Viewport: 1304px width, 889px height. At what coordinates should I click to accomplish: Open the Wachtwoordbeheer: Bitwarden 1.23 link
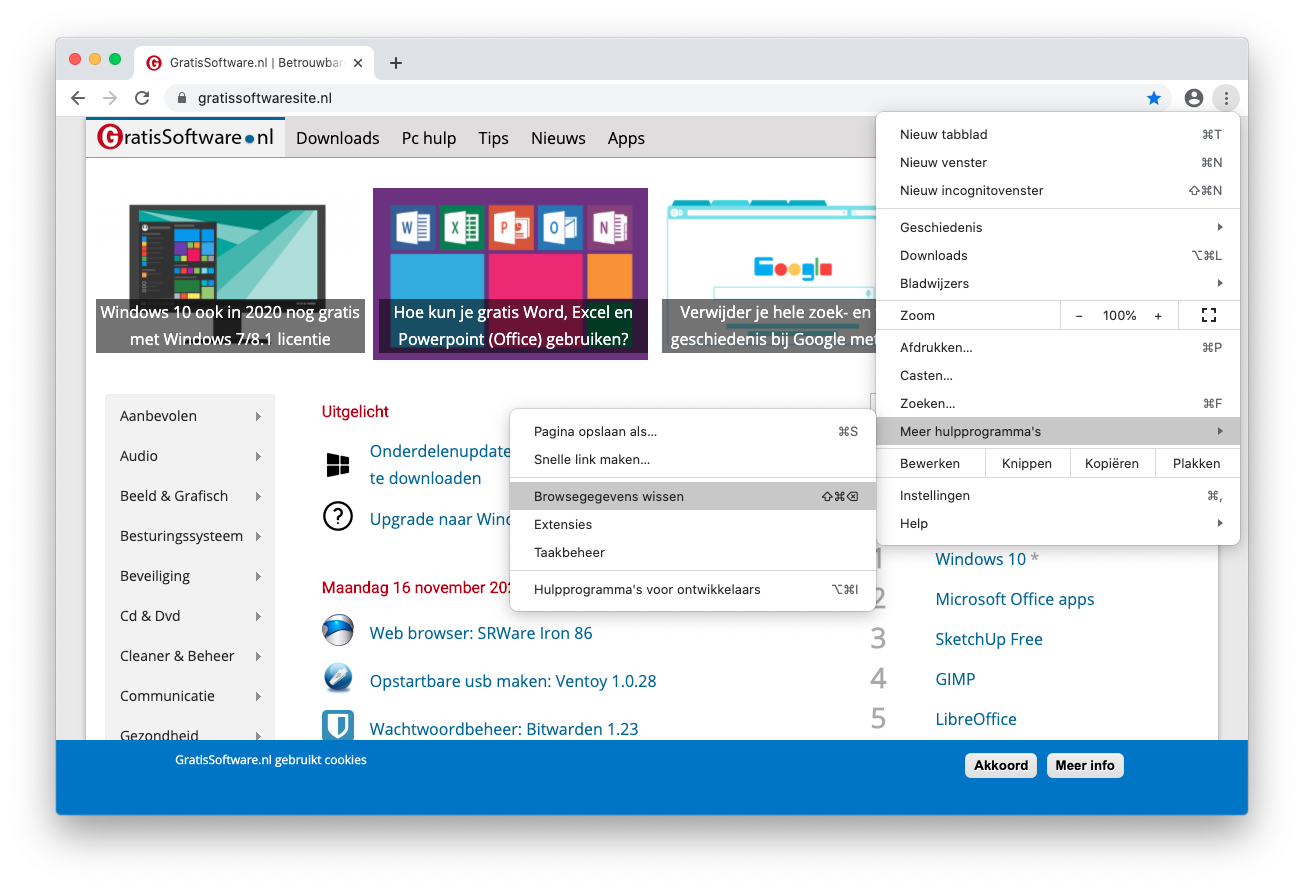click(503, 729)
